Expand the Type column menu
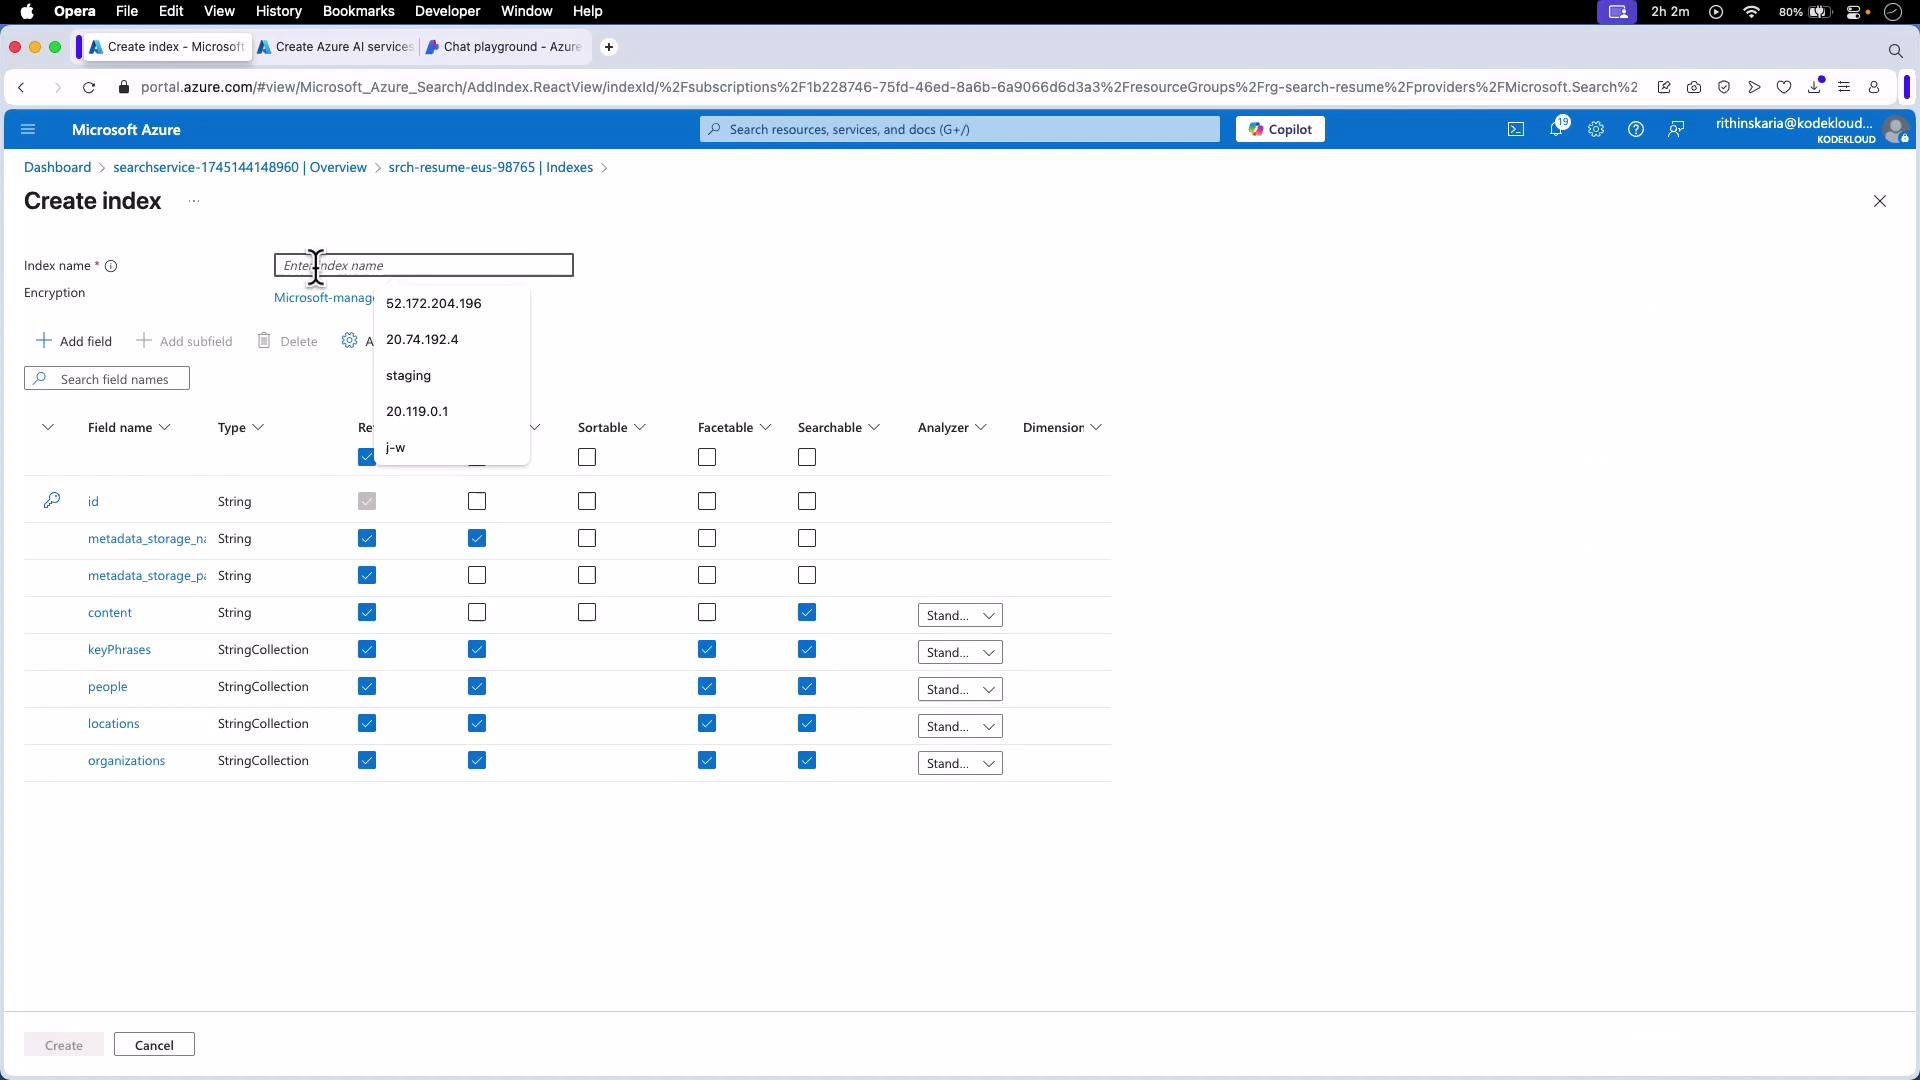 tap(258, 427)
